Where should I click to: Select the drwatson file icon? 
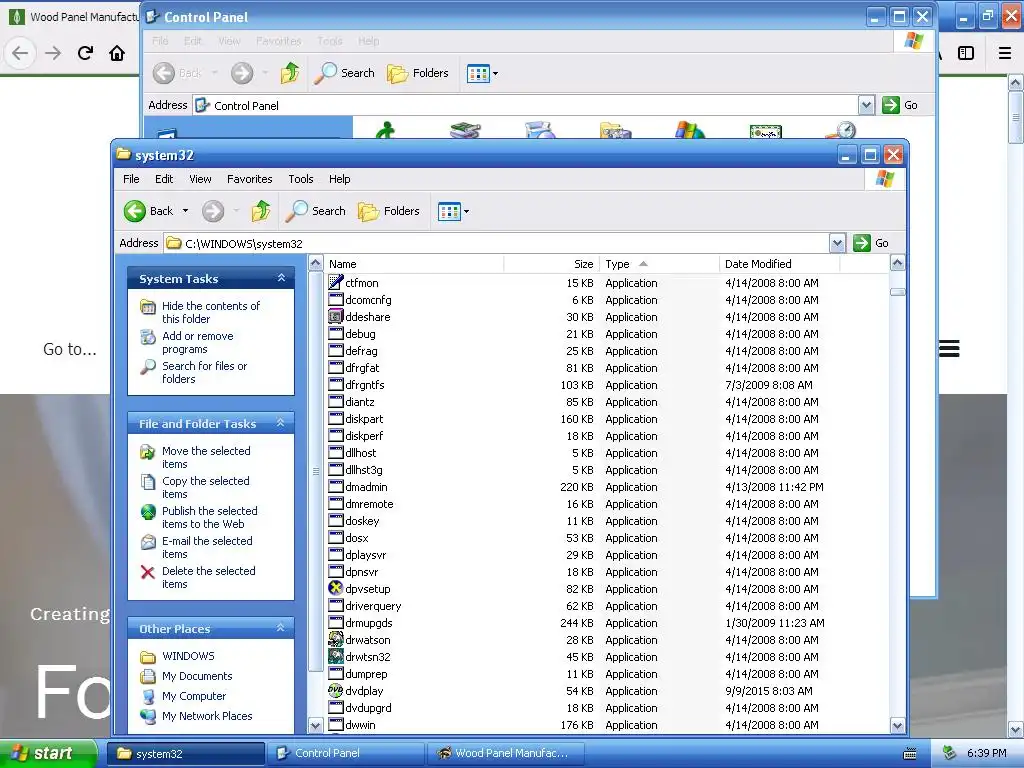336,639
